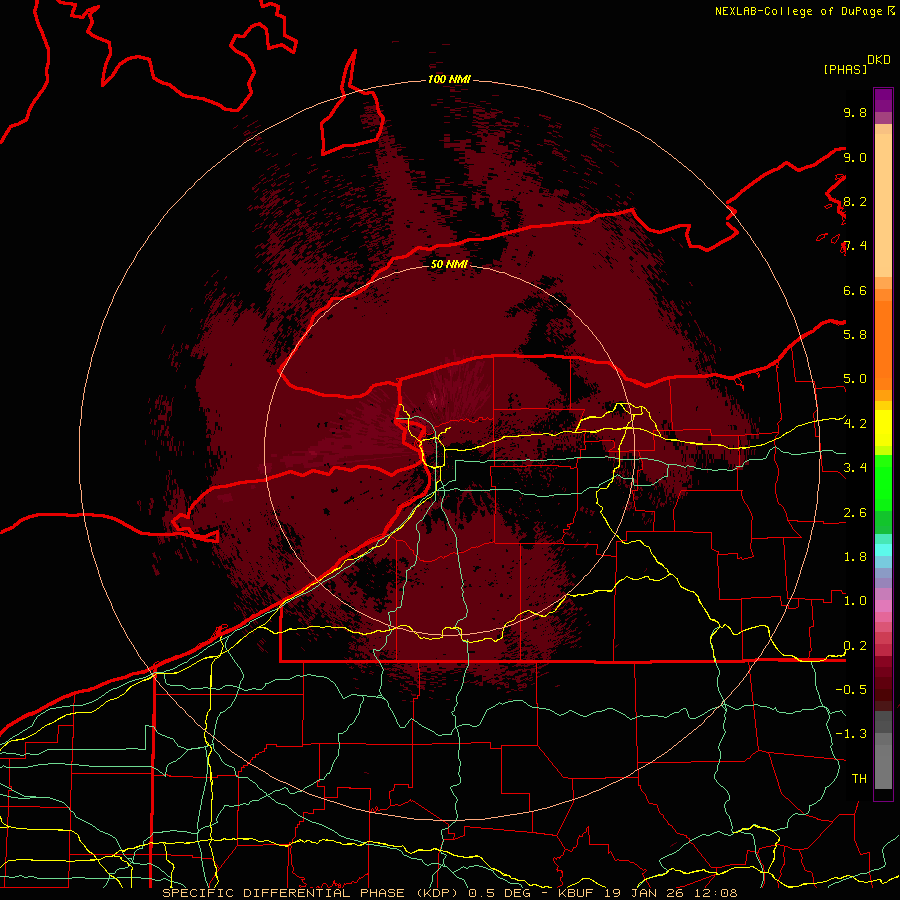Pick the pink segment of the color bar
Viewport: 900px width, 900px height.
[883, 606]
